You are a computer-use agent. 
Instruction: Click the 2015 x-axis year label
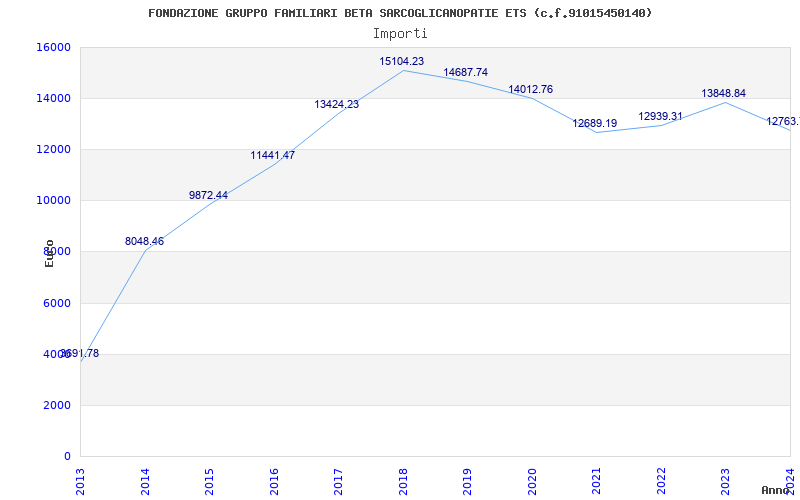[x=210, y=482]
